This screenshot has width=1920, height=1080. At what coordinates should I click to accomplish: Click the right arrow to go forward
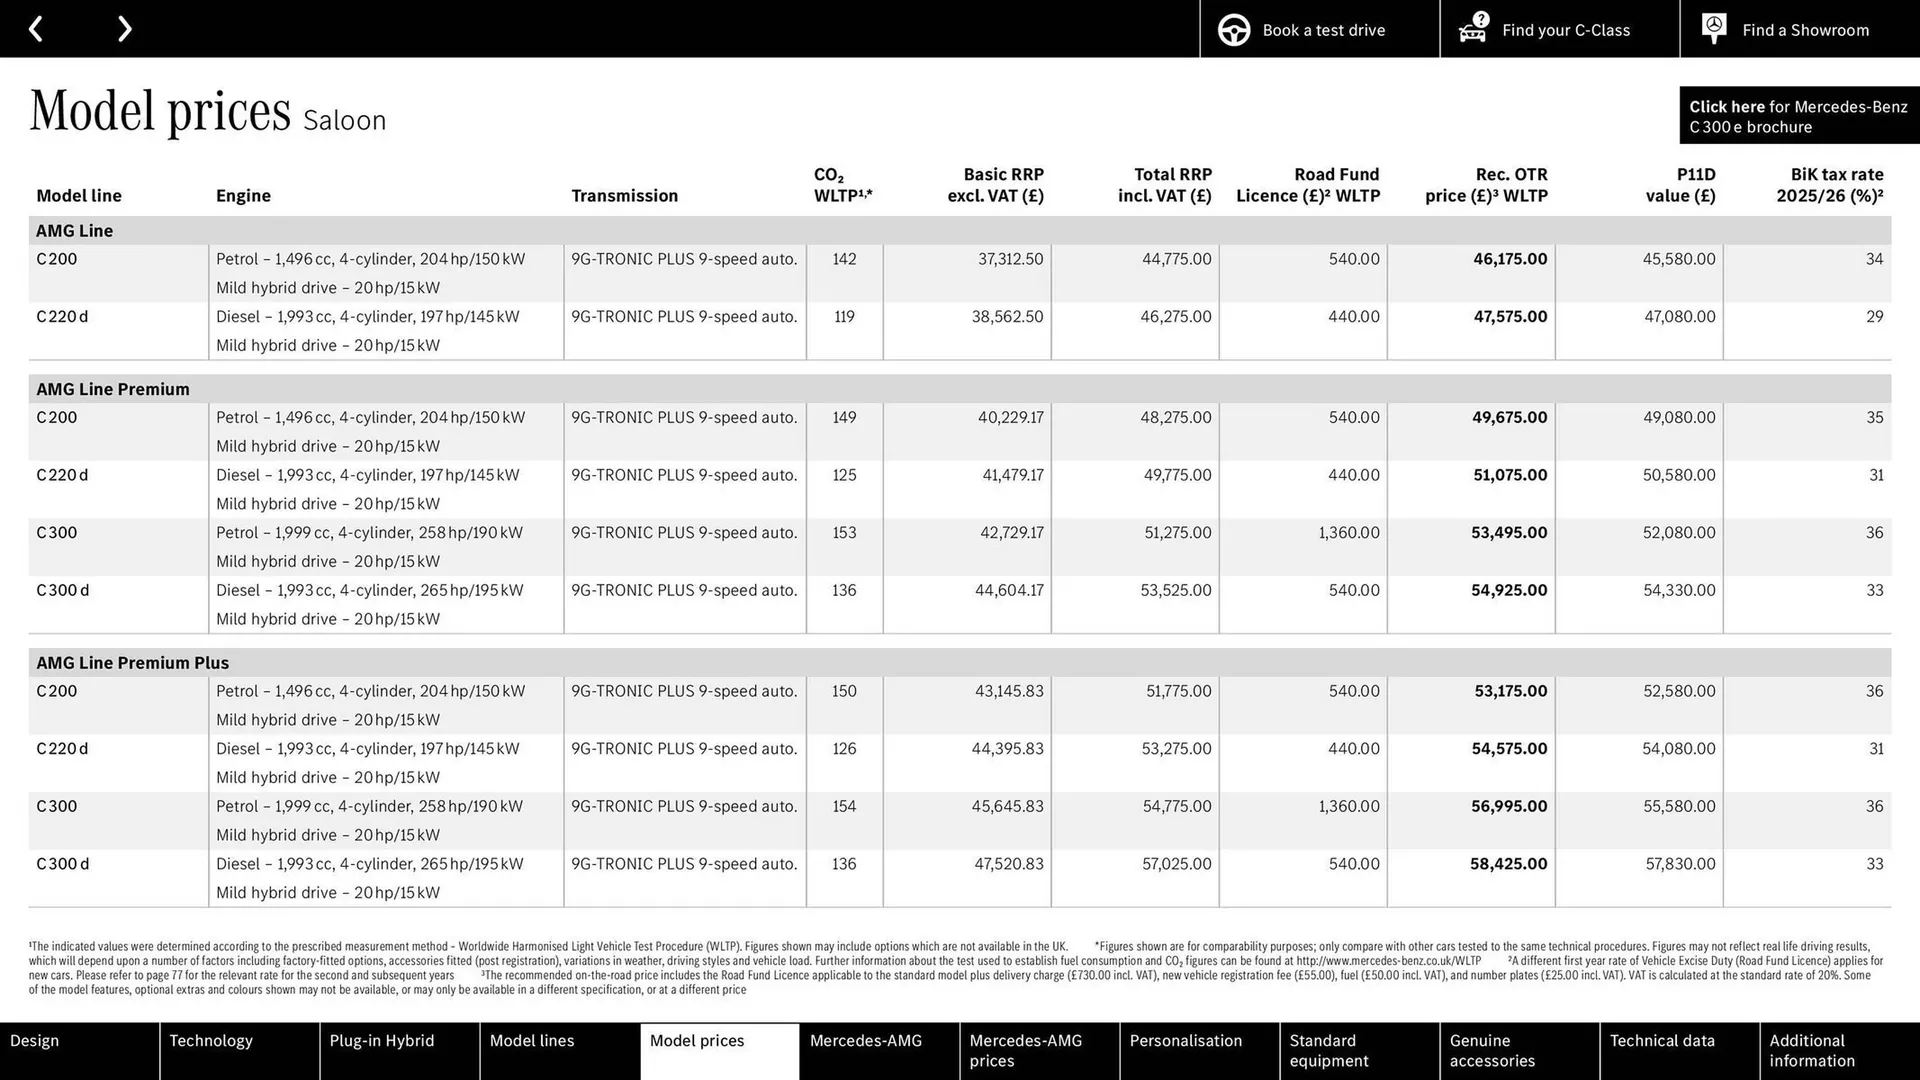tap(124, 28)
